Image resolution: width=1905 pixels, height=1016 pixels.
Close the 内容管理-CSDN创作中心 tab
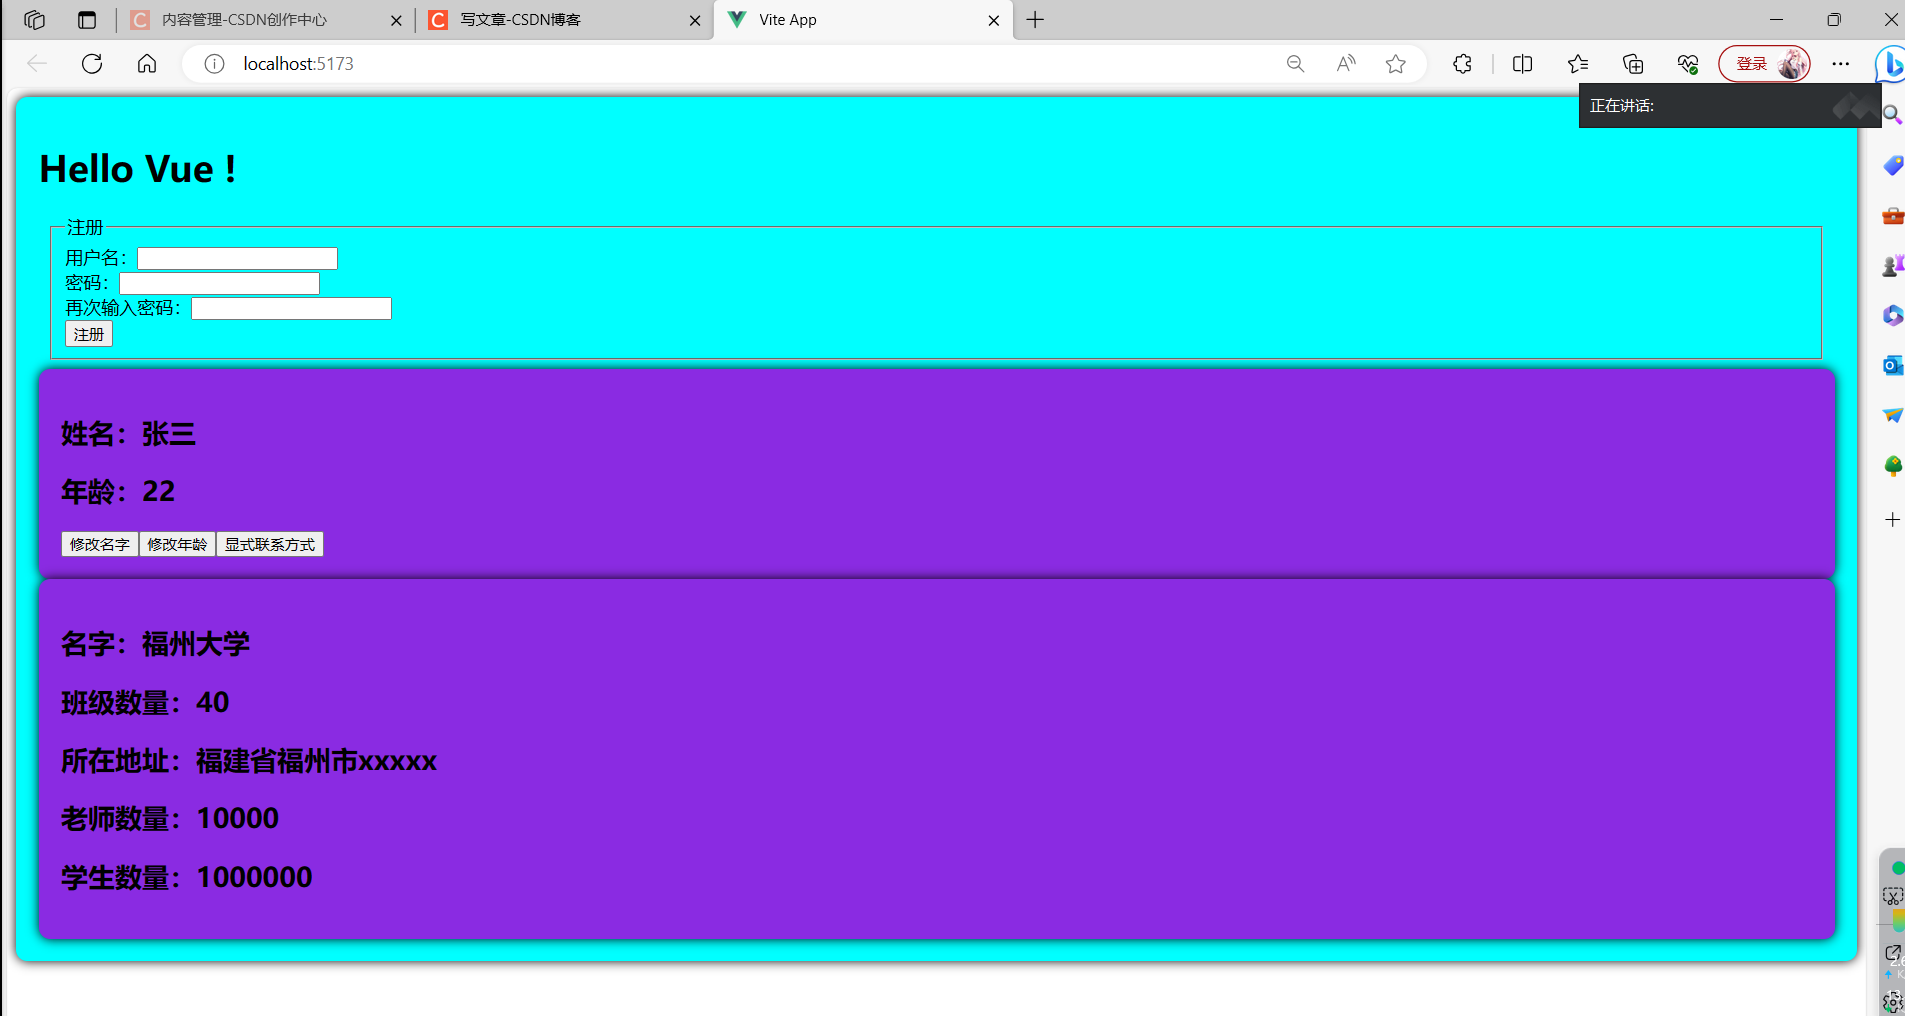396,20
